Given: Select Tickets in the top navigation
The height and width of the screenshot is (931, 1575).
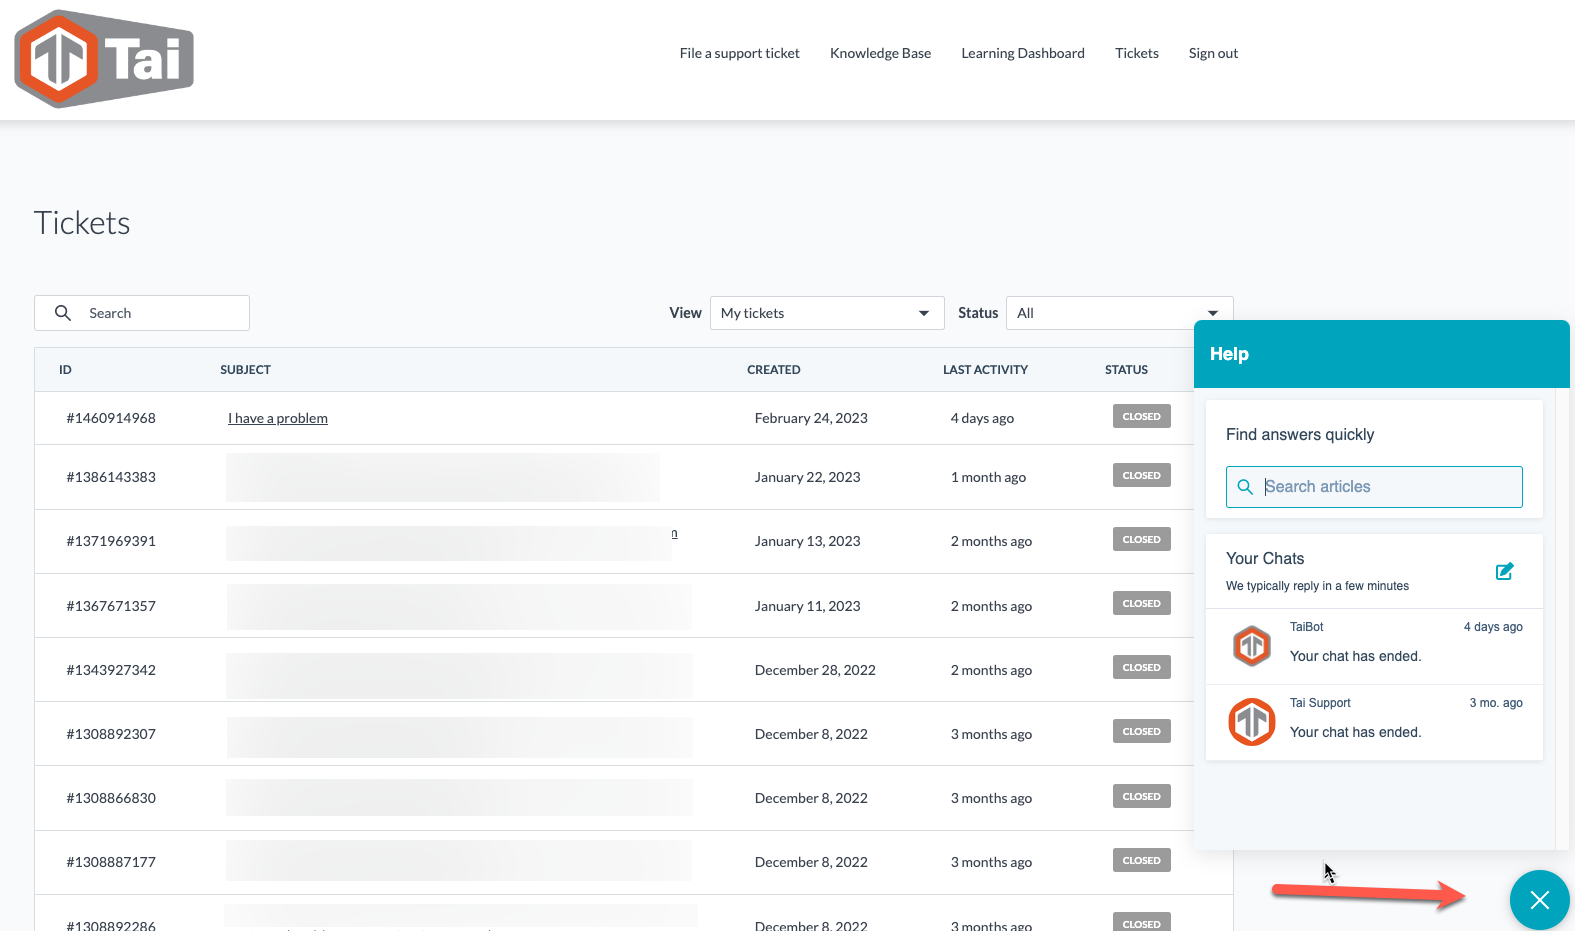Looking at the screenshot, I should tap(1136, 53).
